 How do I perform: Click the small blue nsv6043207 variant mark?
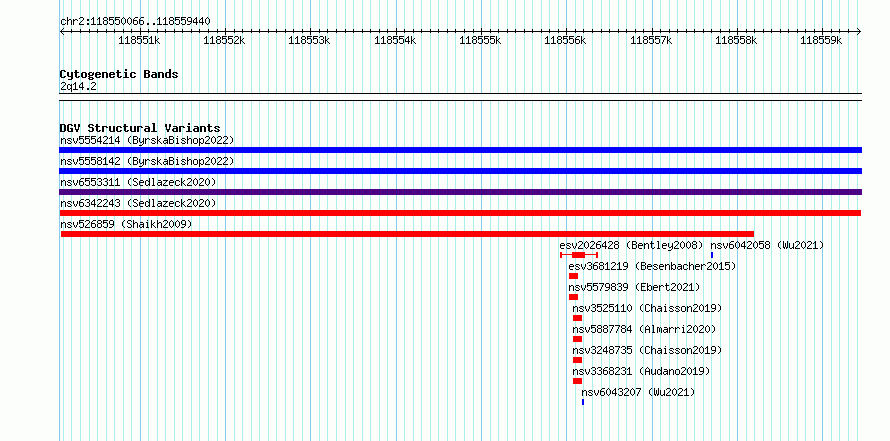(583, 402)
